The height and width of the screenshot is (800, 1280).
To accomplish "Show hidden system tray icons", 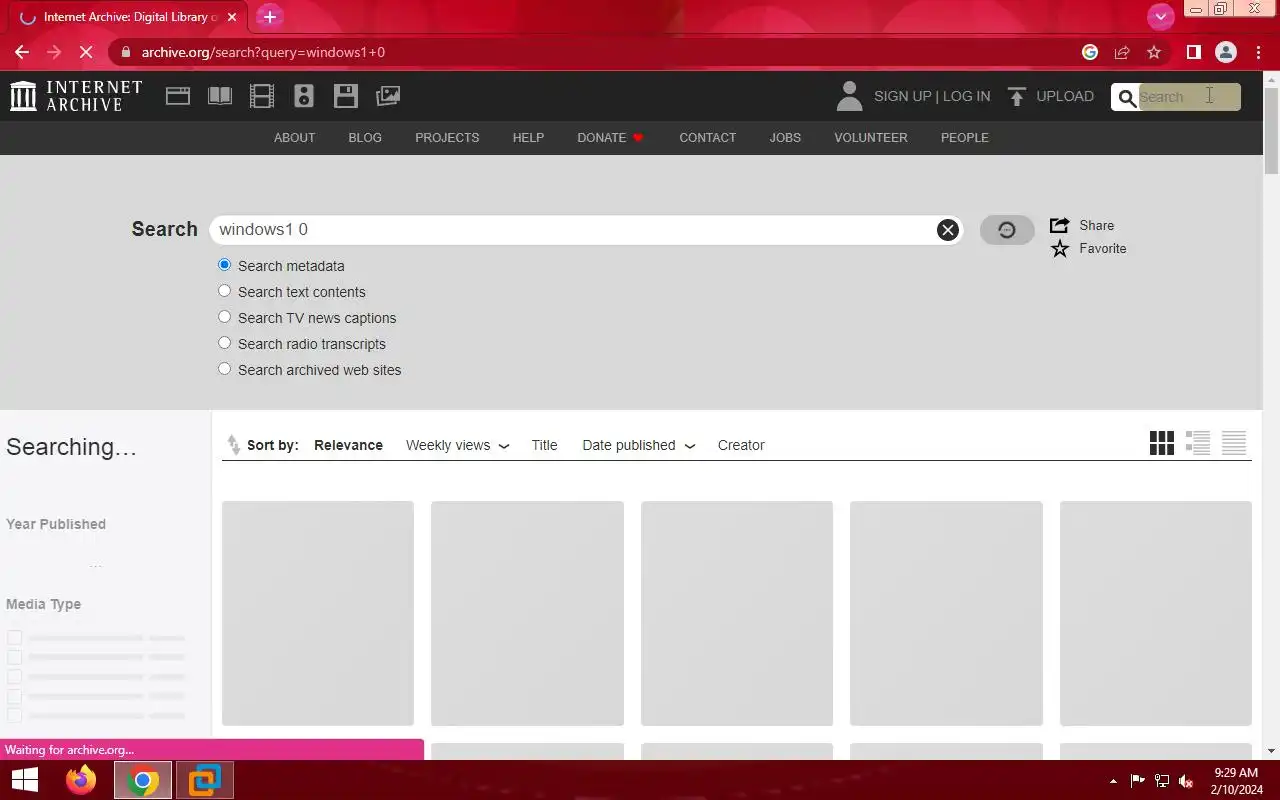I will click(x=1113, y=781).
